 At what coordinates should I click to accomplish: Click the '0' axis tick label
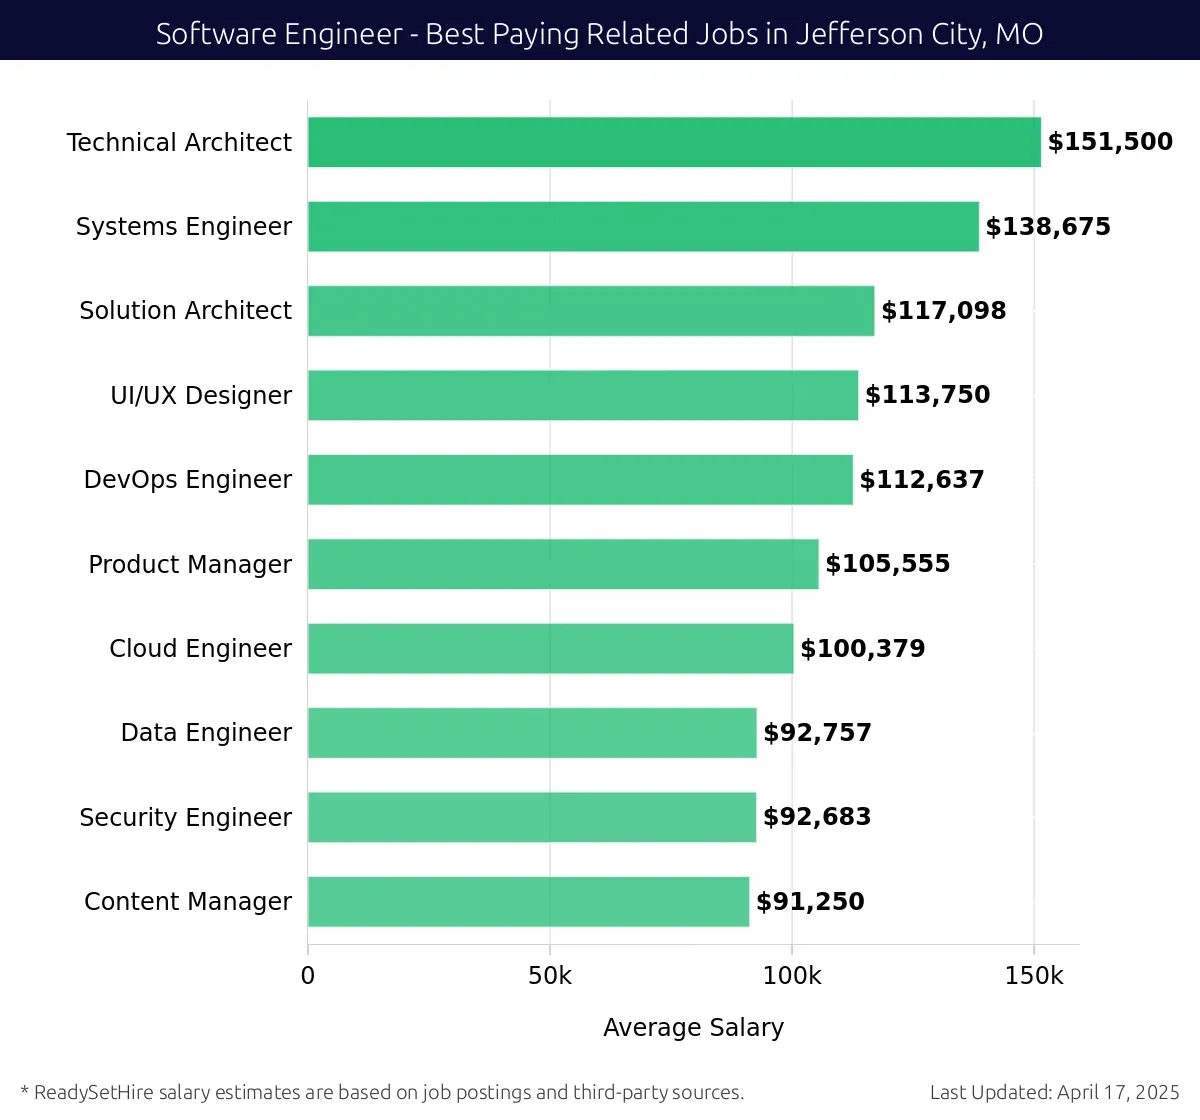point(308,976)
